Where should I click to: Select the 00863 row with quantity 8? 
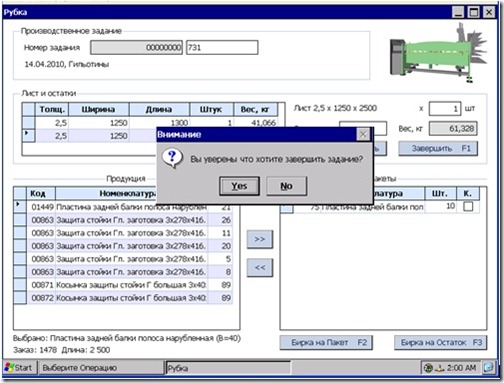pyautogui.click(x=123, y=272)
